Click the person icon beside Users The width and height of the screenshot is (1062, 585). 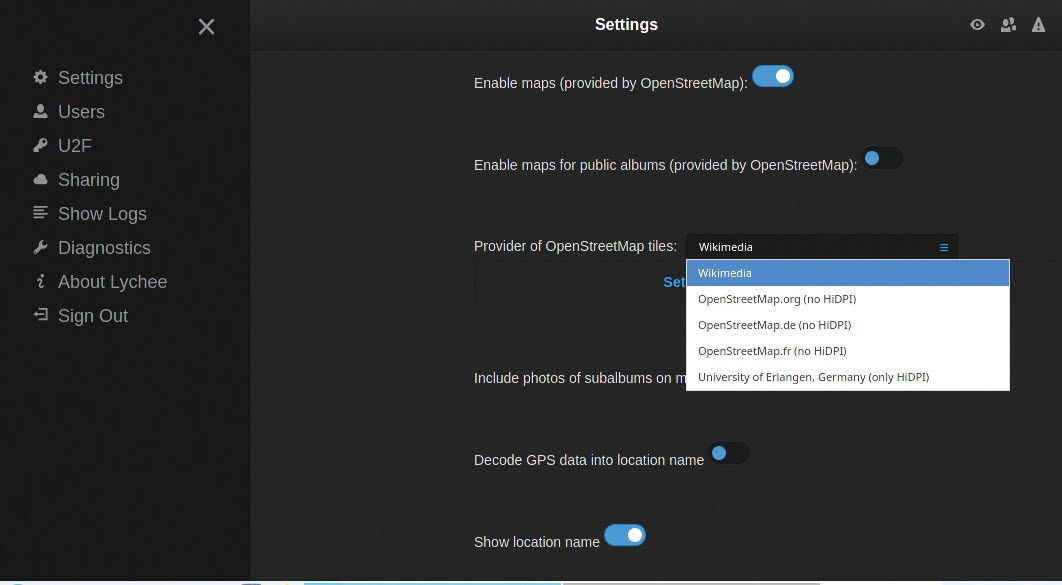41,111
